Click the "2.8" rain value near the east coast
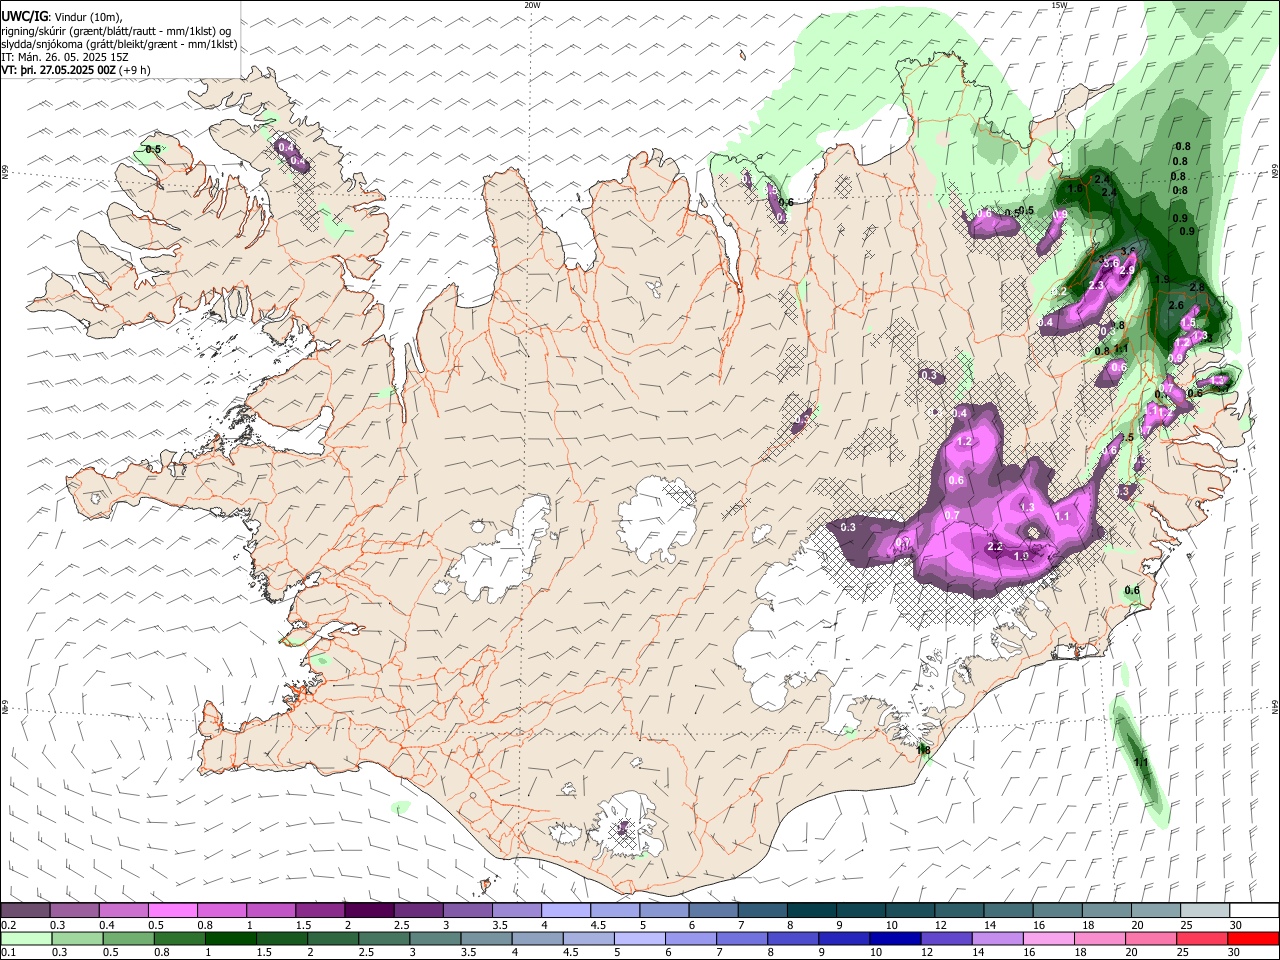Image resolution: width=1280 pixels, height=960 pixels. coord(1197,288)
